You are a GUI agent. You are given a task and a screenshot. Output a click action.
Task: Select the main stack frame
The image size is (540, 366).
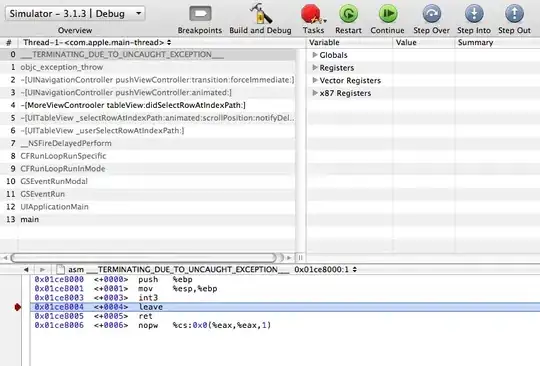[x=147, y=219]
